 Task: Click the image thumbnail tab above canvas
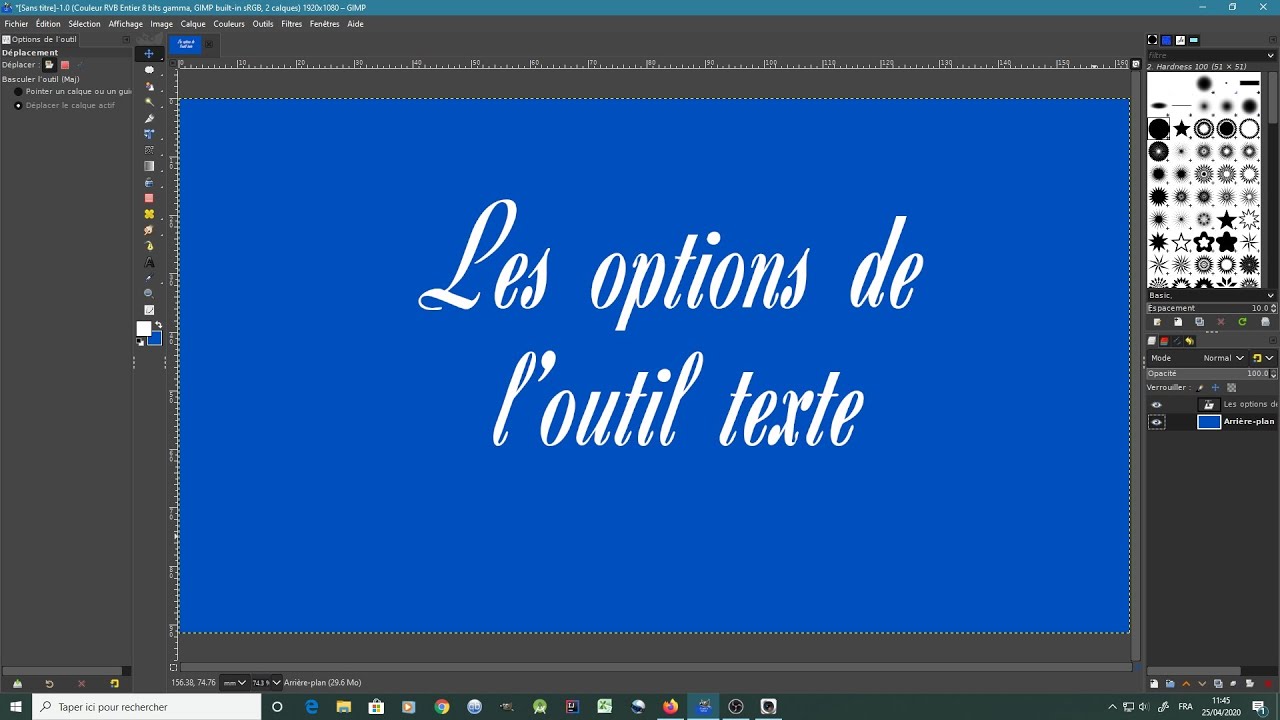185,44
